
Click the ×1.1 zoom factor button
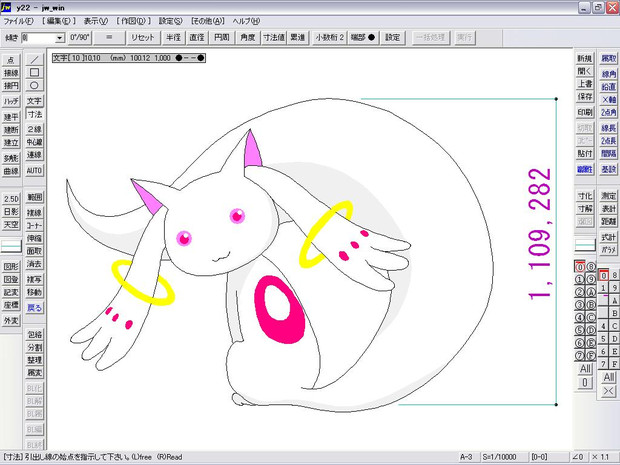click(601, 457)
